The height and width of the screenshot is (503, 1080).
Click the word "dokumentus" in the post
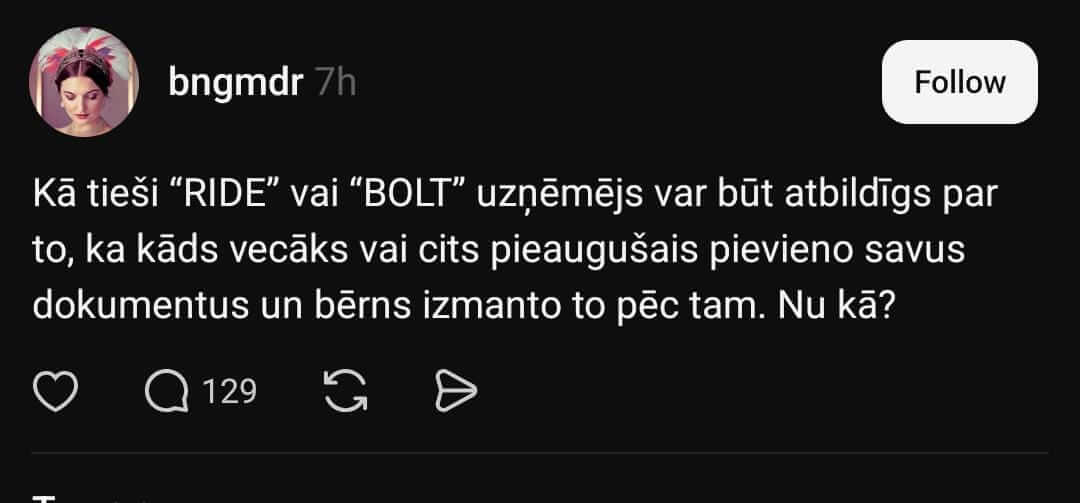(x=141, y=307)
